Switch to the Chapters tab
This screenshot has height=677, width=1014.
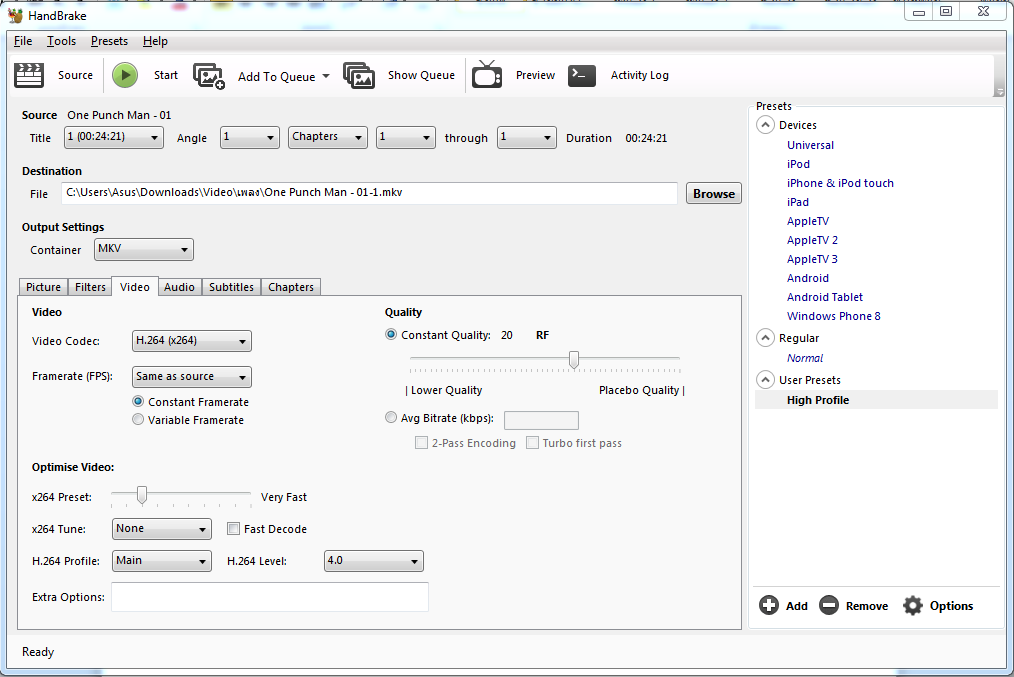(291, 287)
